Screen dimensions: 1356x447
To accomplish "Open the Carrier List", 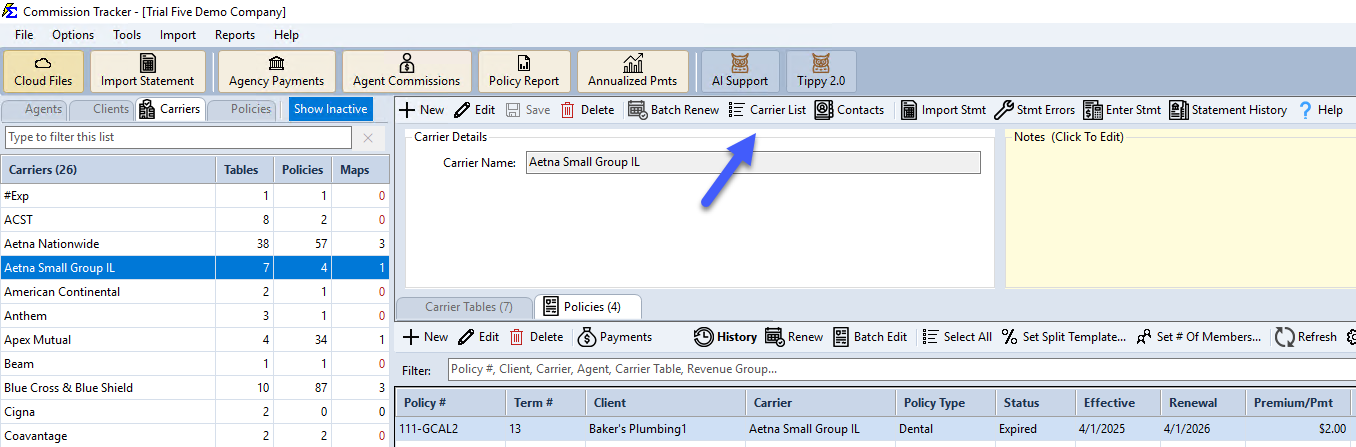I will click(x=767, y=110).
